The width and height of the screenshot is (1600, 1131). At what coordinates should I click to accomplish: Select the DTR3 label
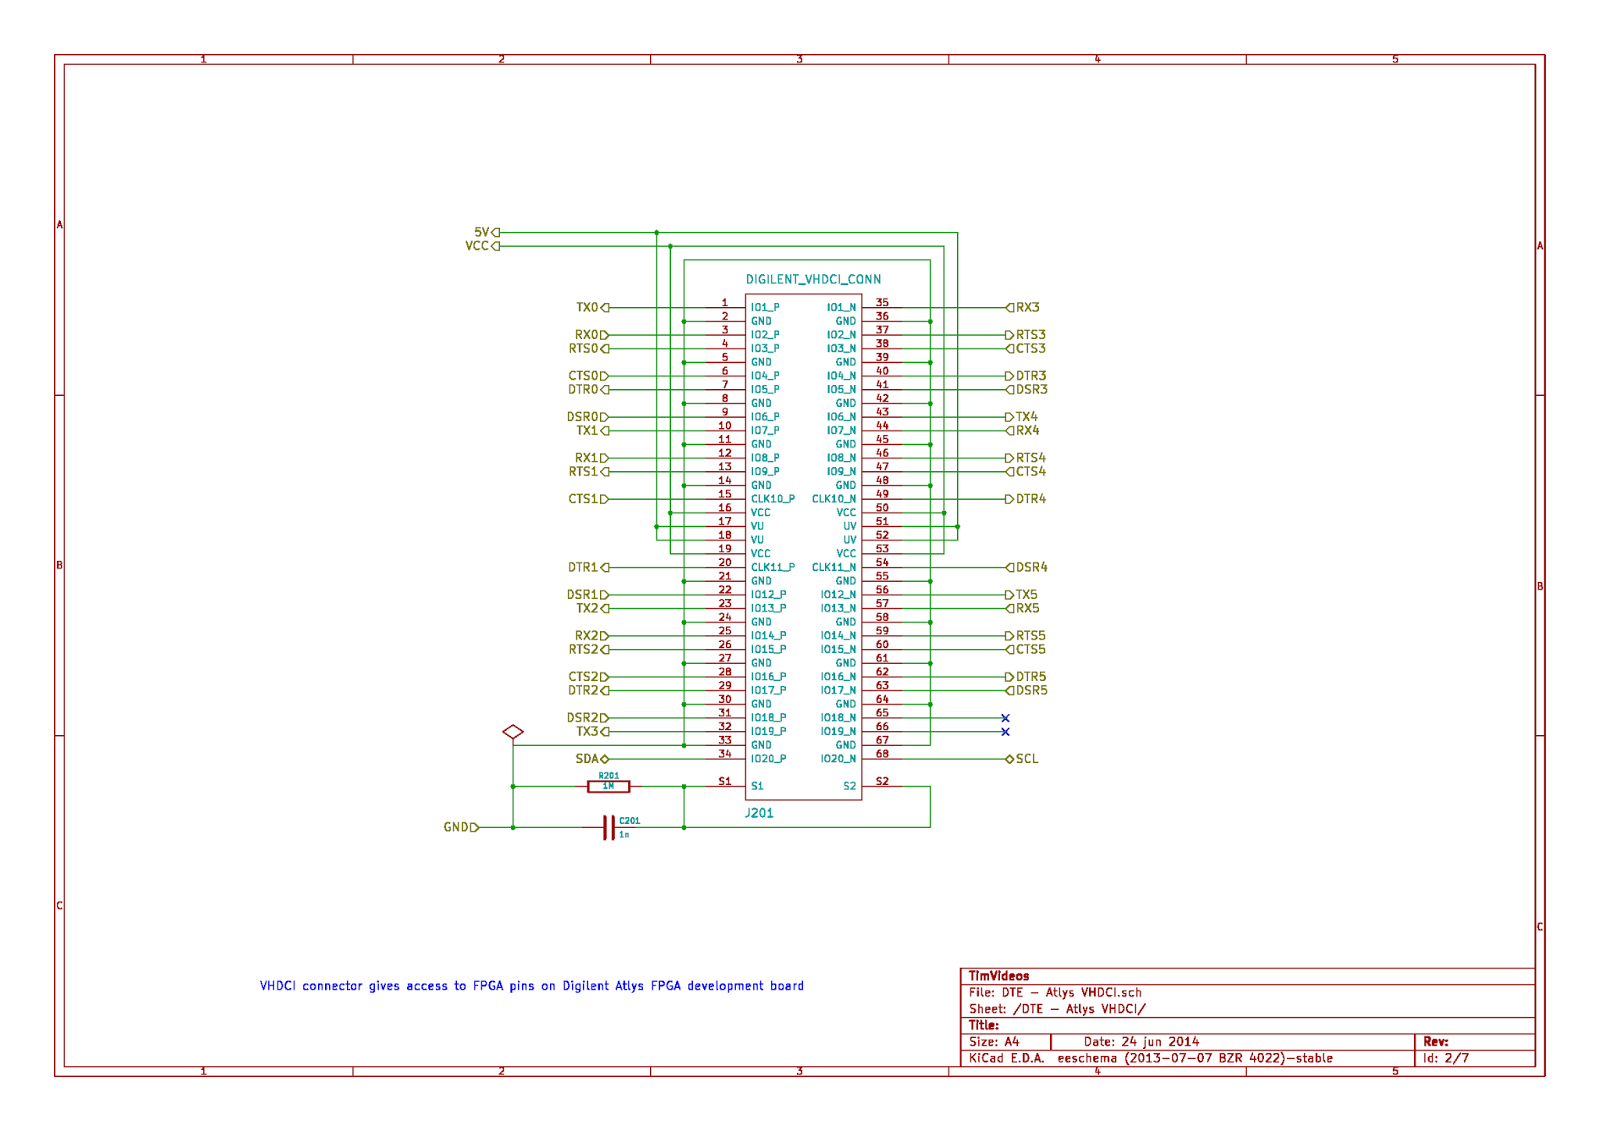[1026, 376]
